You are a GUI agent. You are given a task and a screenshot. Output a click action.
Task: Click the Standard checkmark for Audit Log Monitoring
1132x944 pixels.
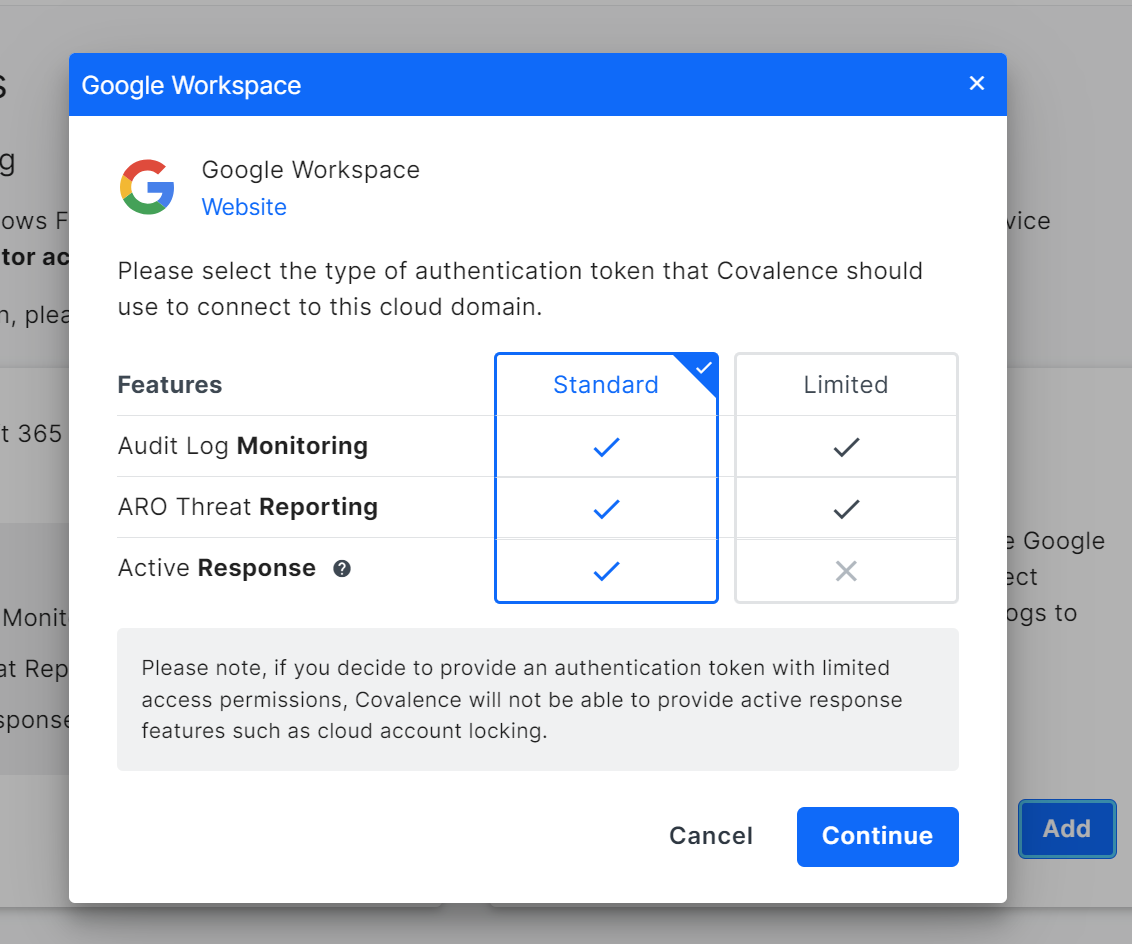606,447
